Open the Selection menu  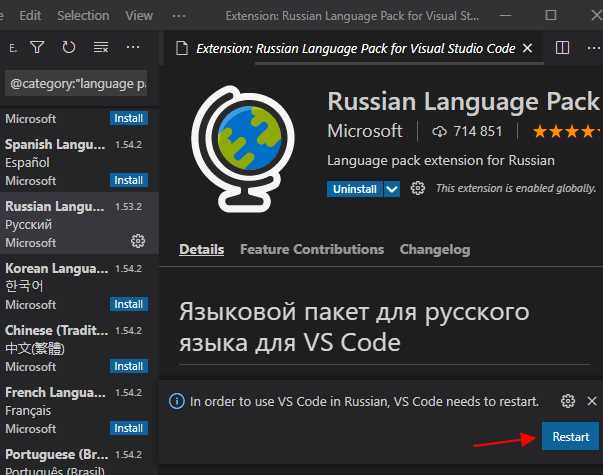click(83, 16)
